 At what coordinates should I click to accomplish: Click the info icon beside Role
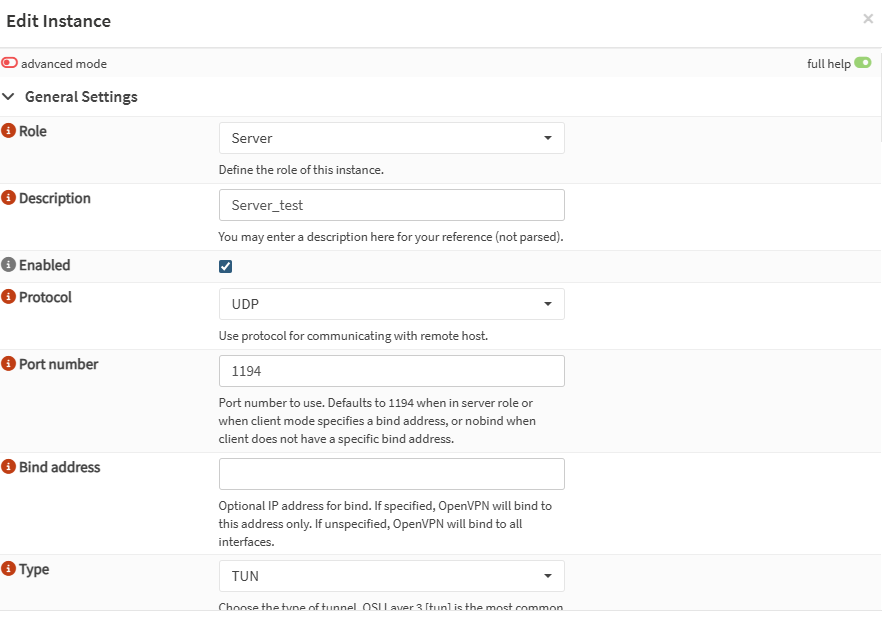pos(9,131)
